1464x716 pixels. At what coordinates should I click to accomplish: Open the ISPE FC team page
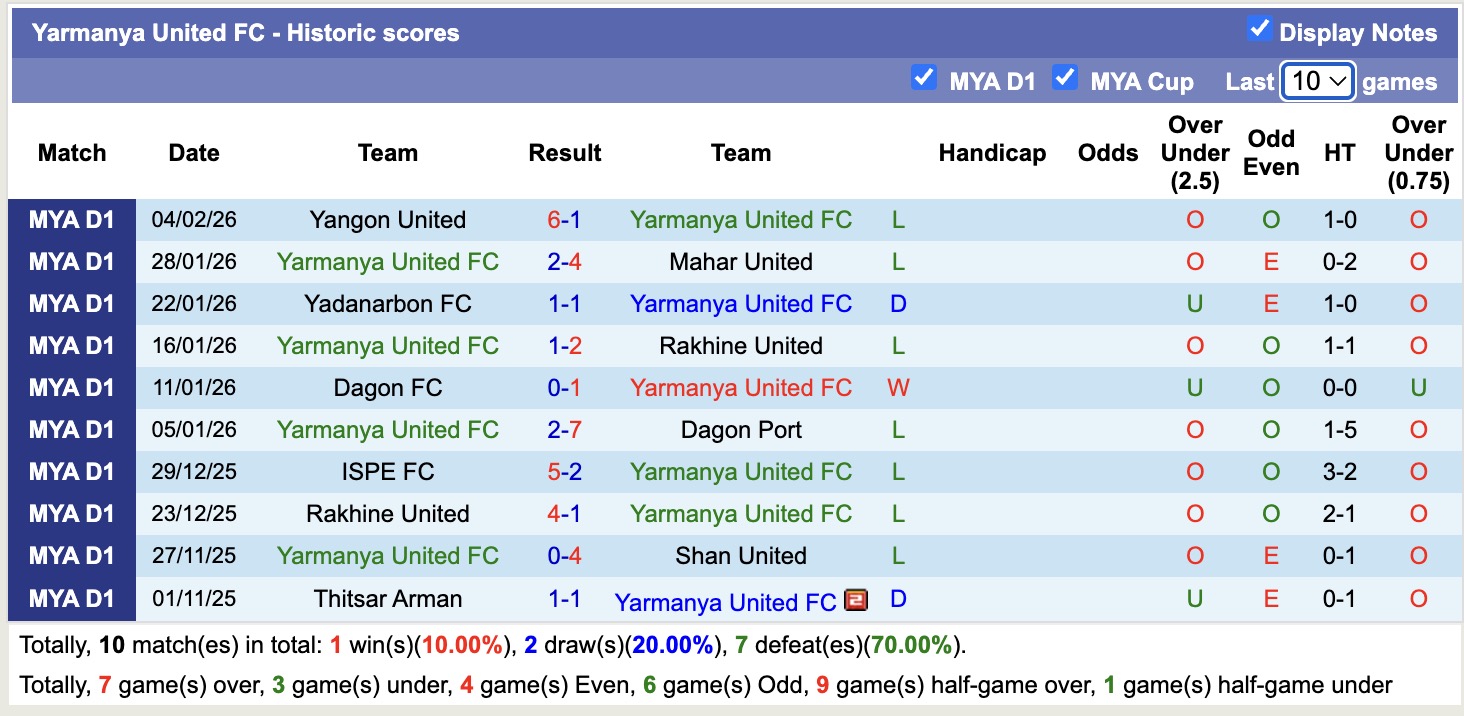click(388, 471)
